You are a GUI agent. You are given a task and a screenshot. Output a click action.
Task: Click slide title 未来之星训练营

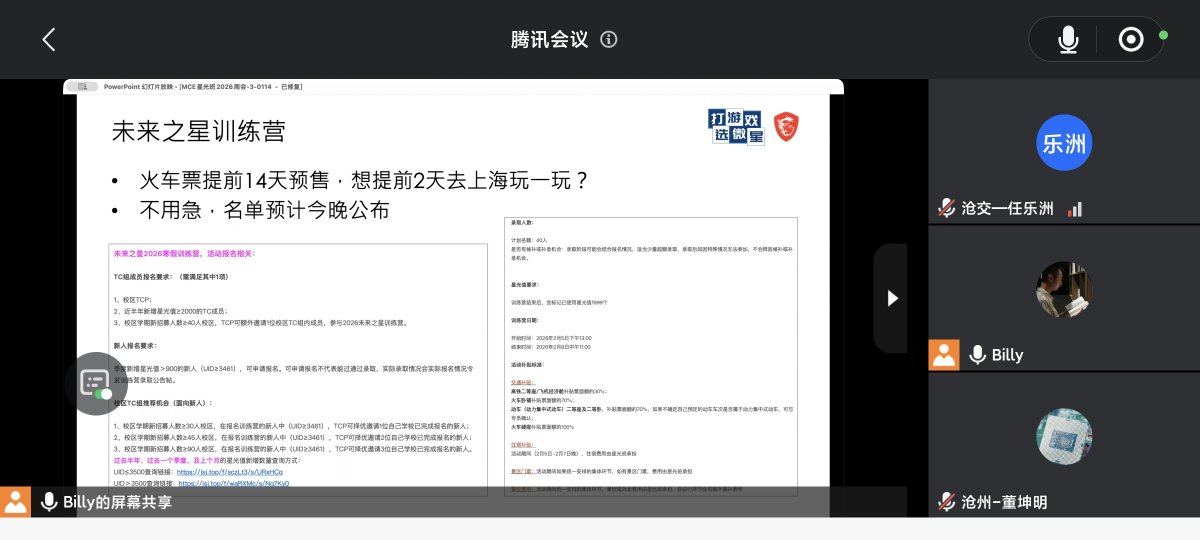(198, 130)
